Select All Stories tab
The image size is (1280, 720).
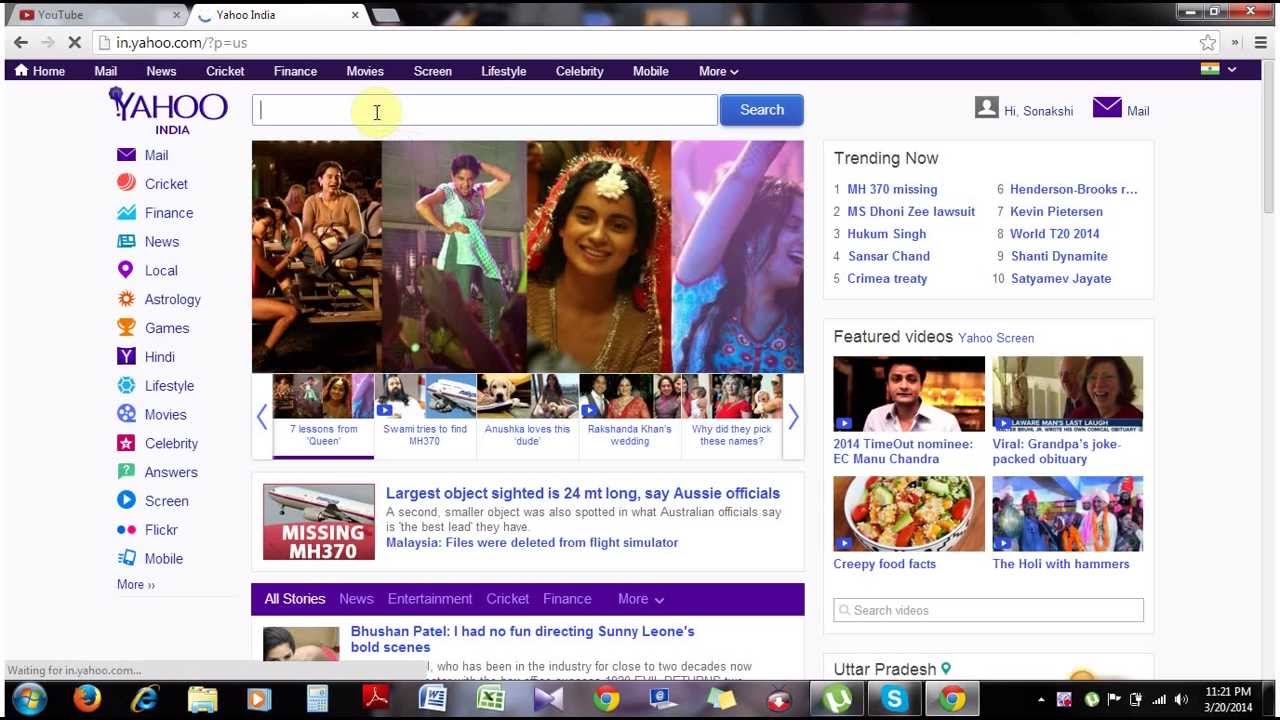[x=295, y=599]
